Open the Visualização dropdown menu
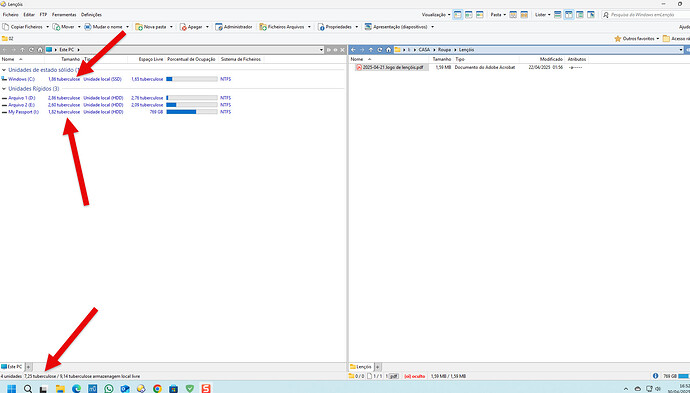690x393 pixels. pyautogui.click(x=436, y=15)
